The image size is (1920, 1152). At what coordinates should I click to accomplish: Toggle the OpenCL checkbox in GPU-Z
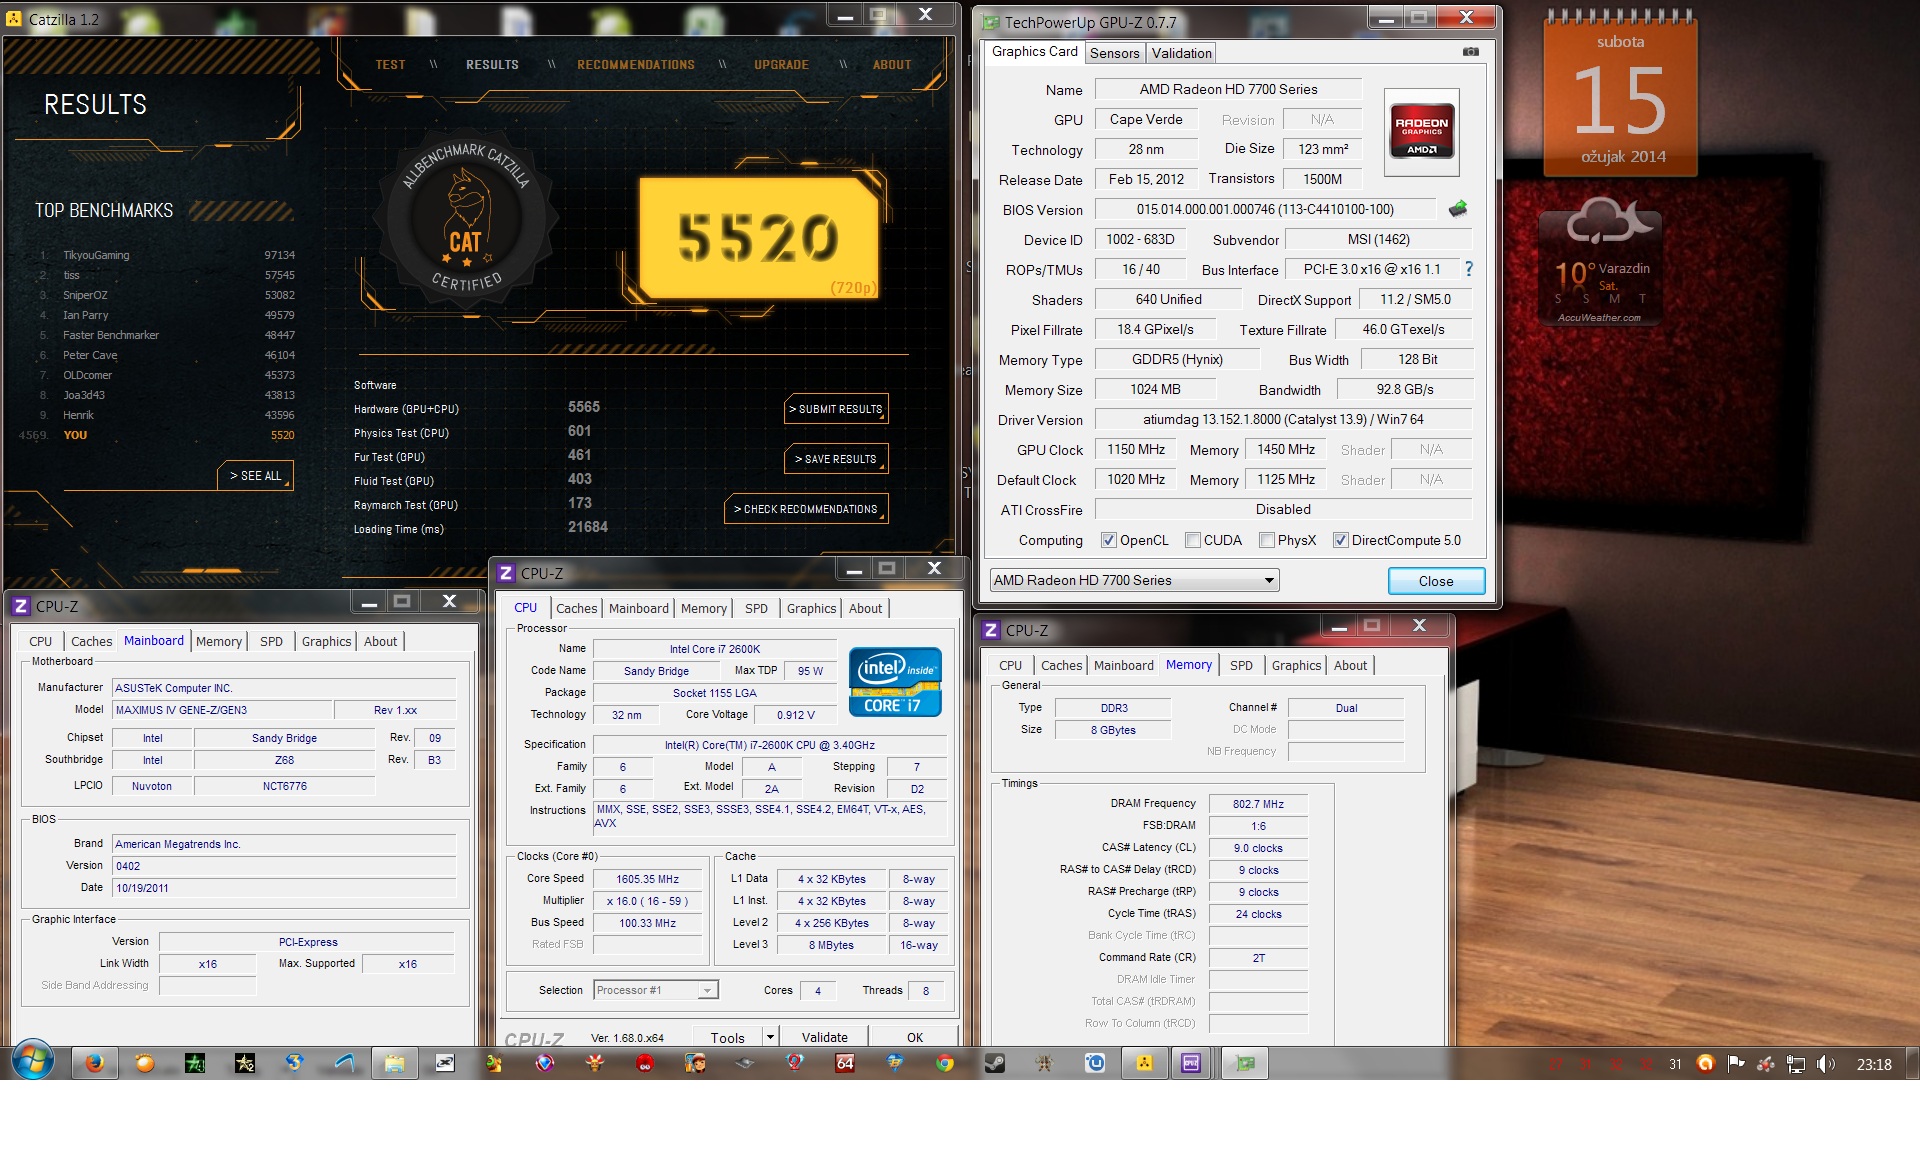(1108, 540)
